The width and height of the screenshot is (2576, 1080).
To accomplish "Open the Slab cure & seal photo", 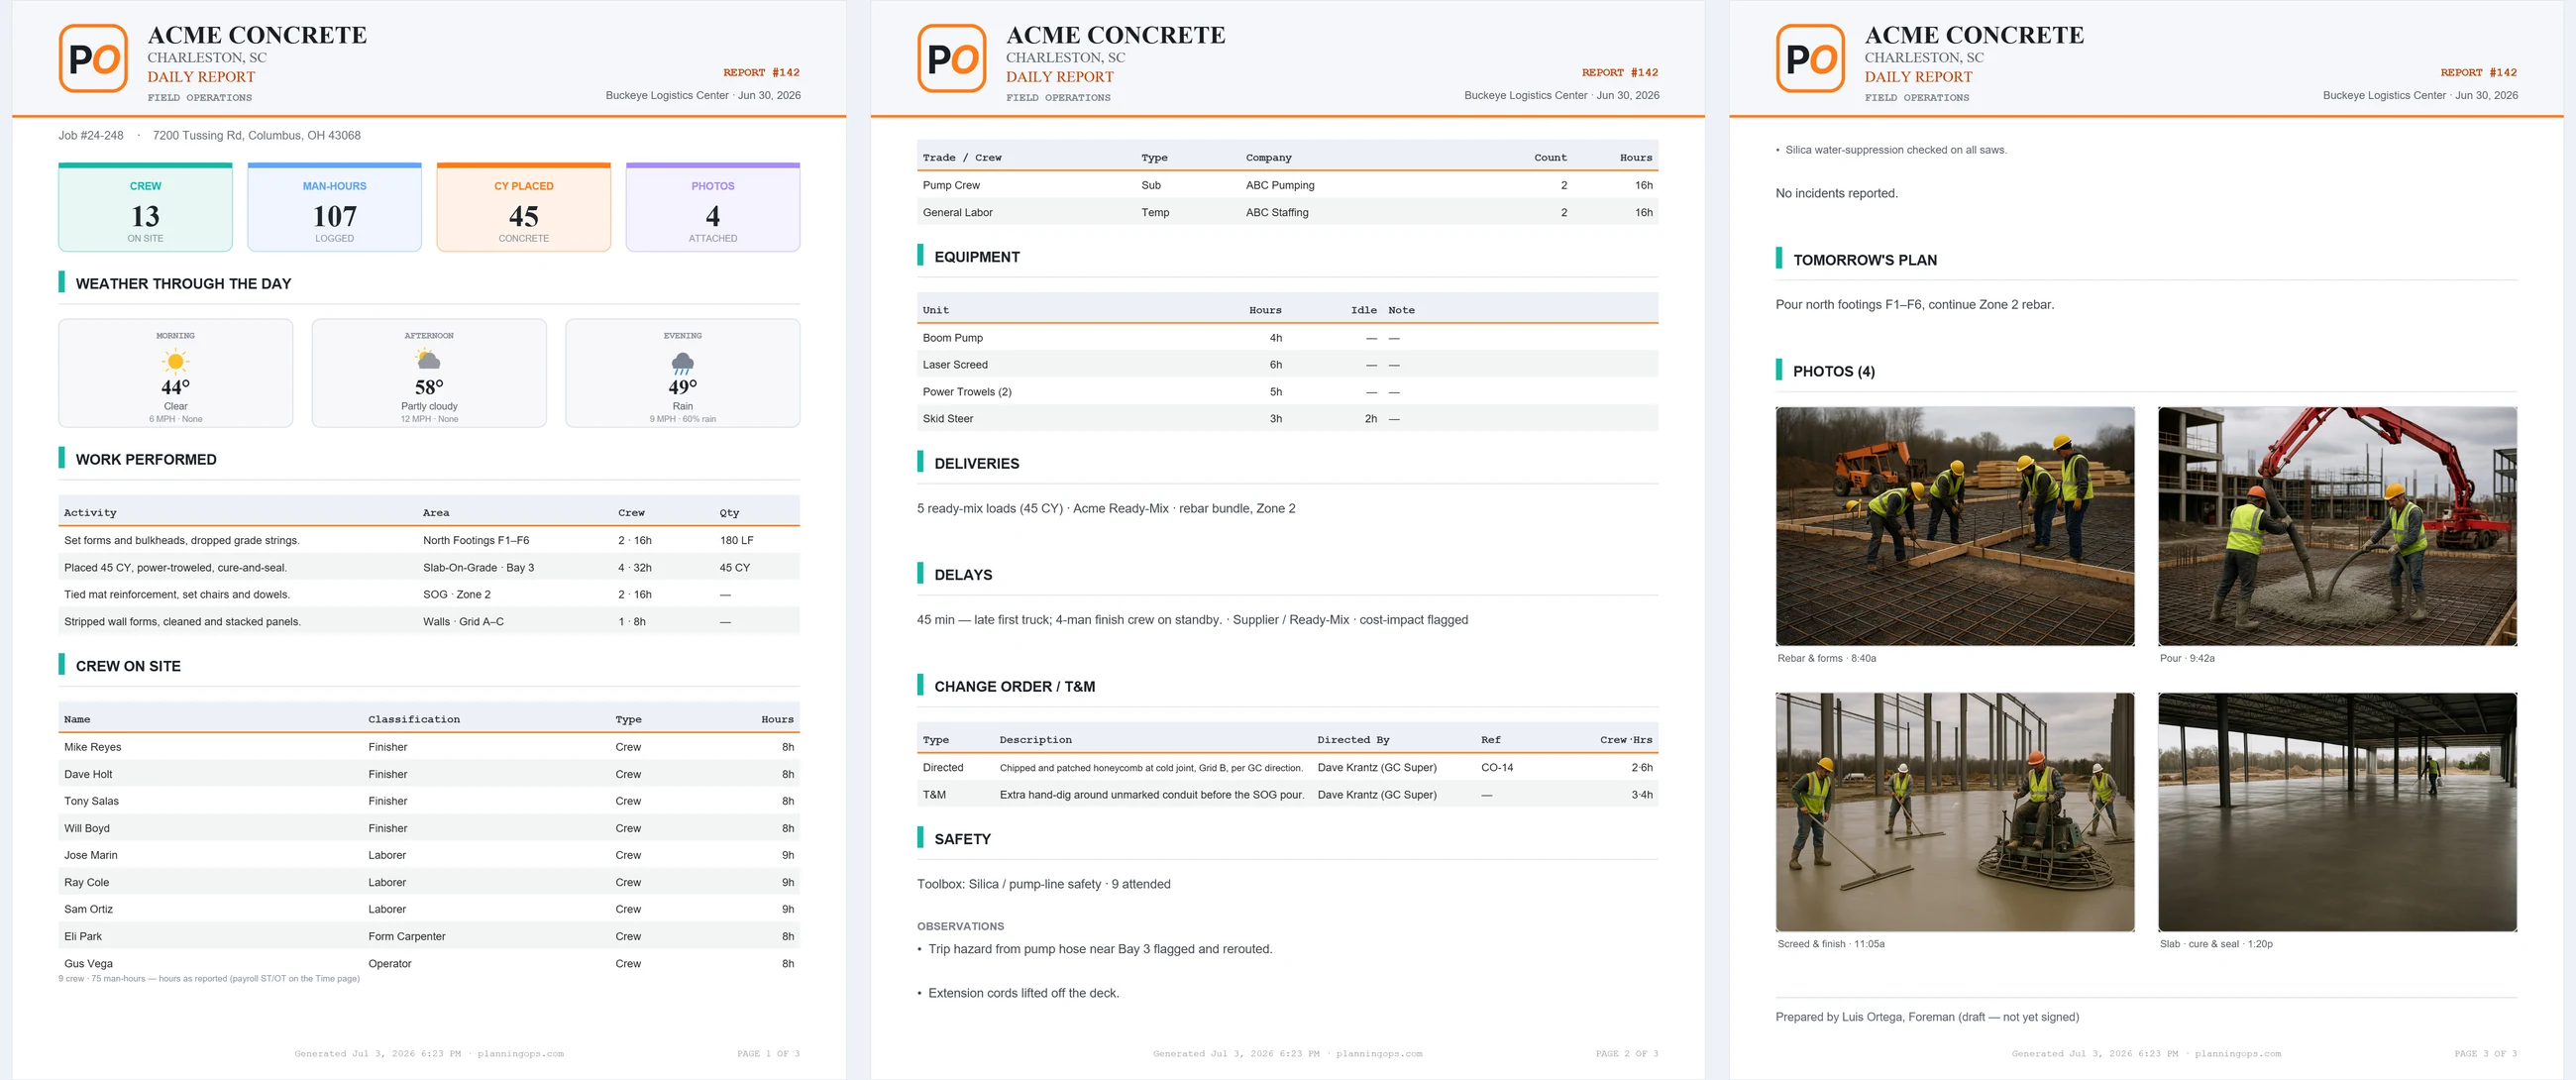I will 2337,812.
